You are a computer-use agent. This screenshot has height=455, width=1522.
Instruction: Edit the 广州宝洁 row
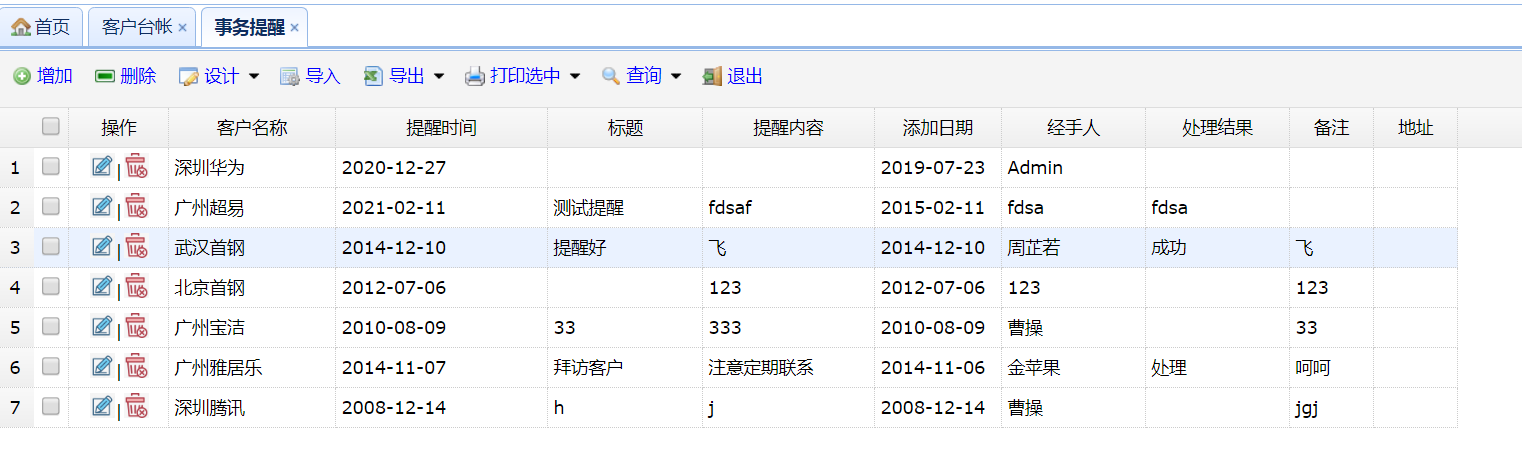pyautogui.click(x=102, y=326)
